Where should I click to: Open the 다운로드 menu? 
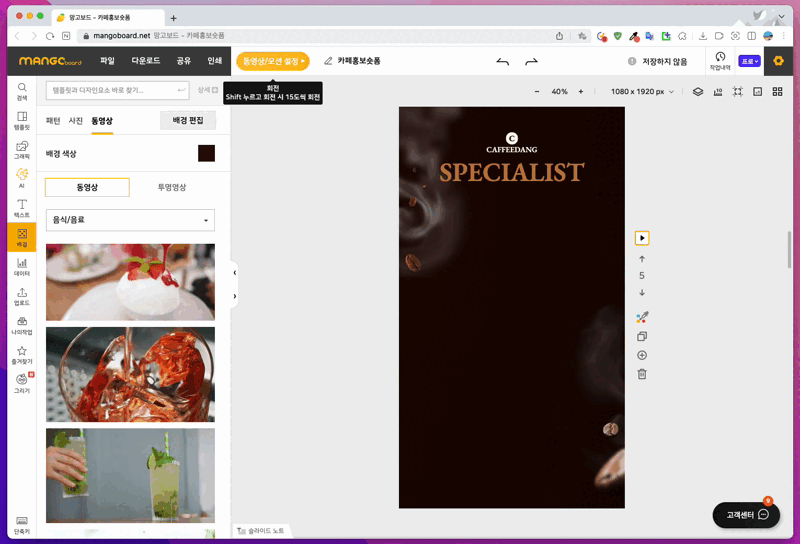146,61
